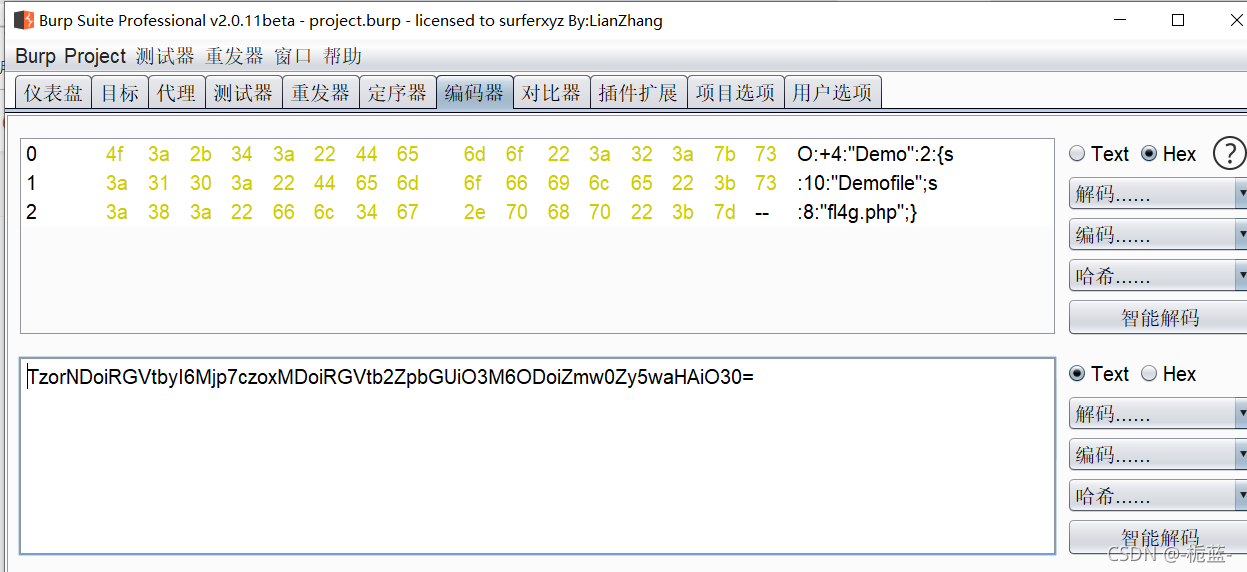The height and width of the screenshot is (572, 1247).
Task: Open the lower panel 解码 dropdown
Action: [1158, 413]
